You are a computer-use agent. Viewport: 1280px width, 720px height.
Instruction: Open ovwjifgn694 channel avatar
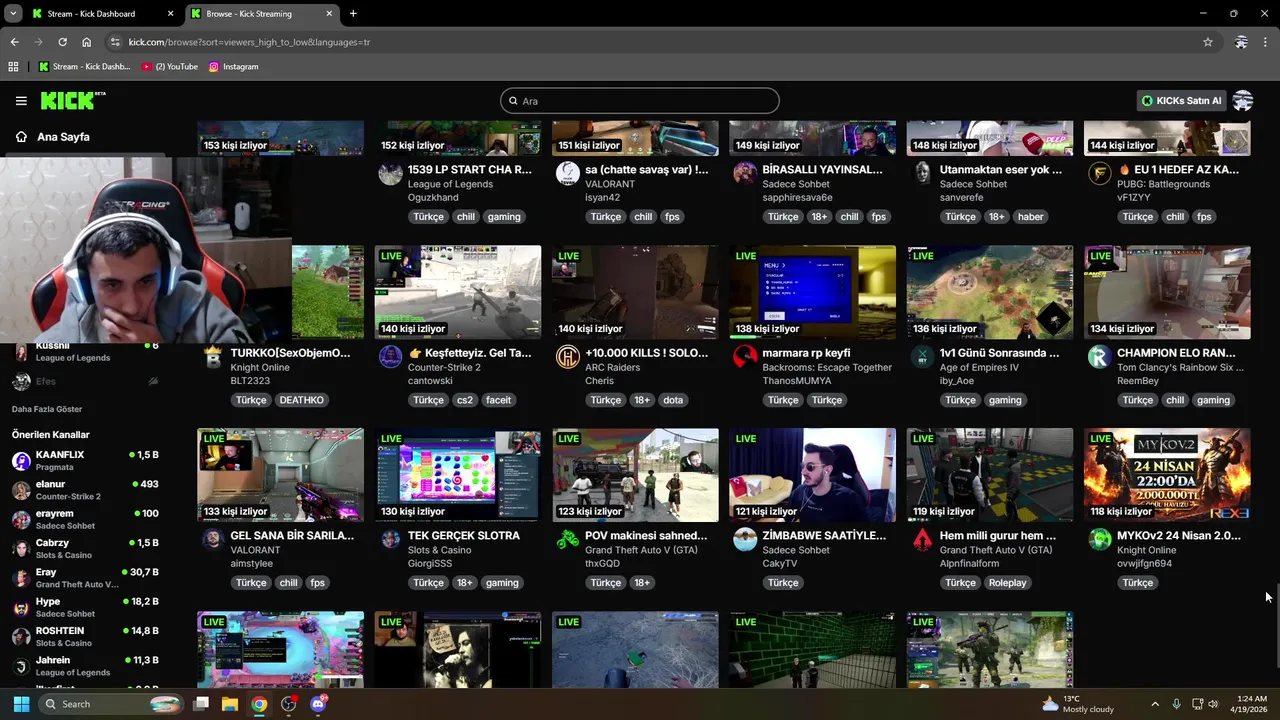click(x=1099, y=539)
